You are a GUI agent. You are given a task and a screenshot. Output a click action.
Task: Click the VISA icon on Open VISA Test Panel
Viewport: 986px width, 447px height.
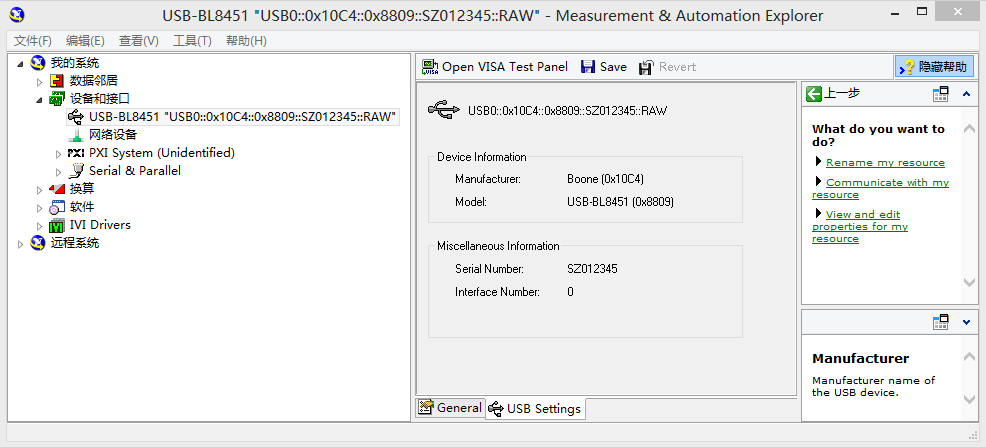pyautogui.click(x=430, y=67)
